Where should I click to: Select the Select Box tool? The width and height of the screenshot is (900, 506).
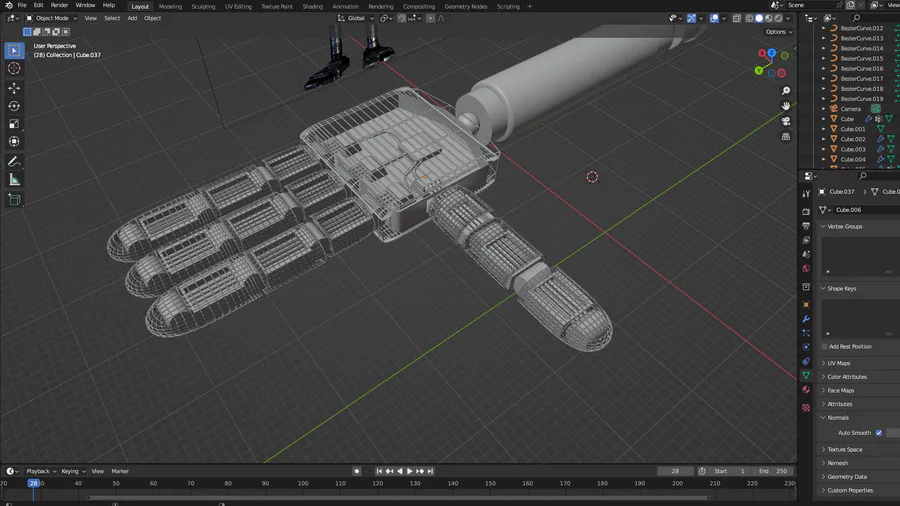click(14, 50)
